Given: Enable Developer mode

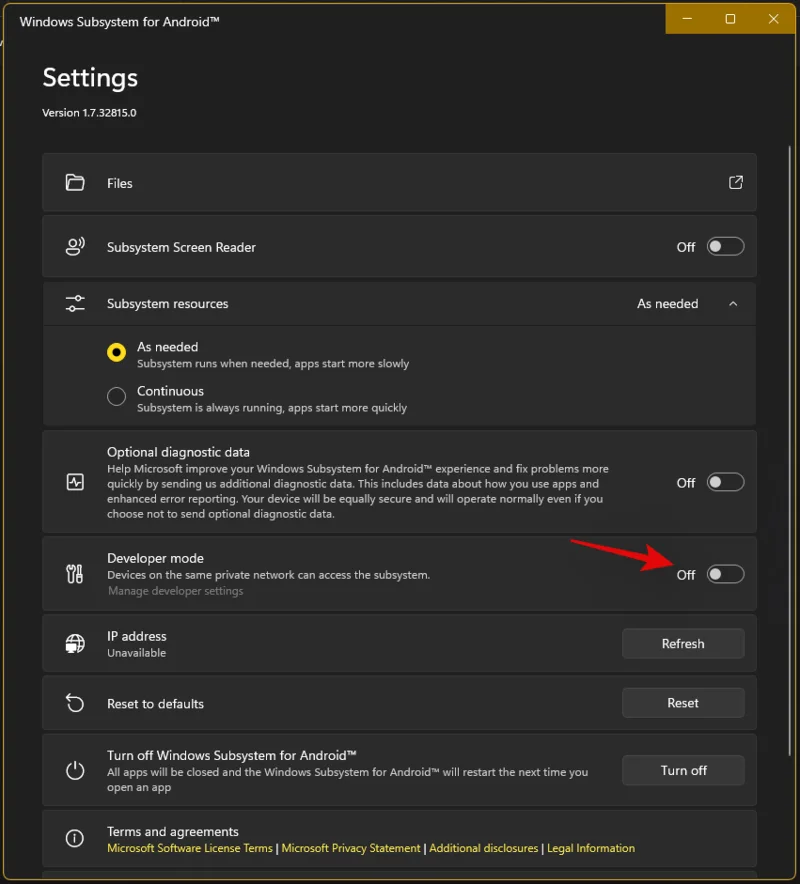Looking at the screenshot, I should pos(726,574).
